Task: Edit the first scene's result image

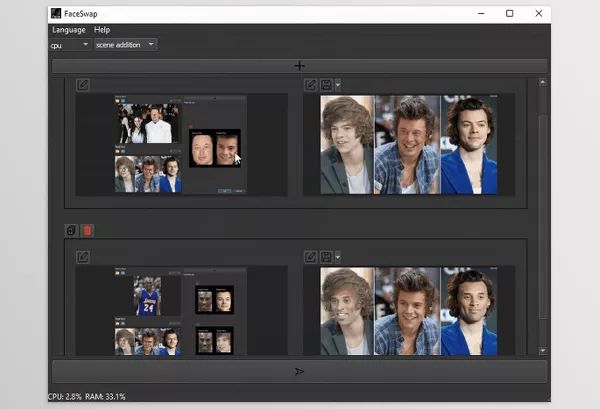Action: (x=310, y=85)
